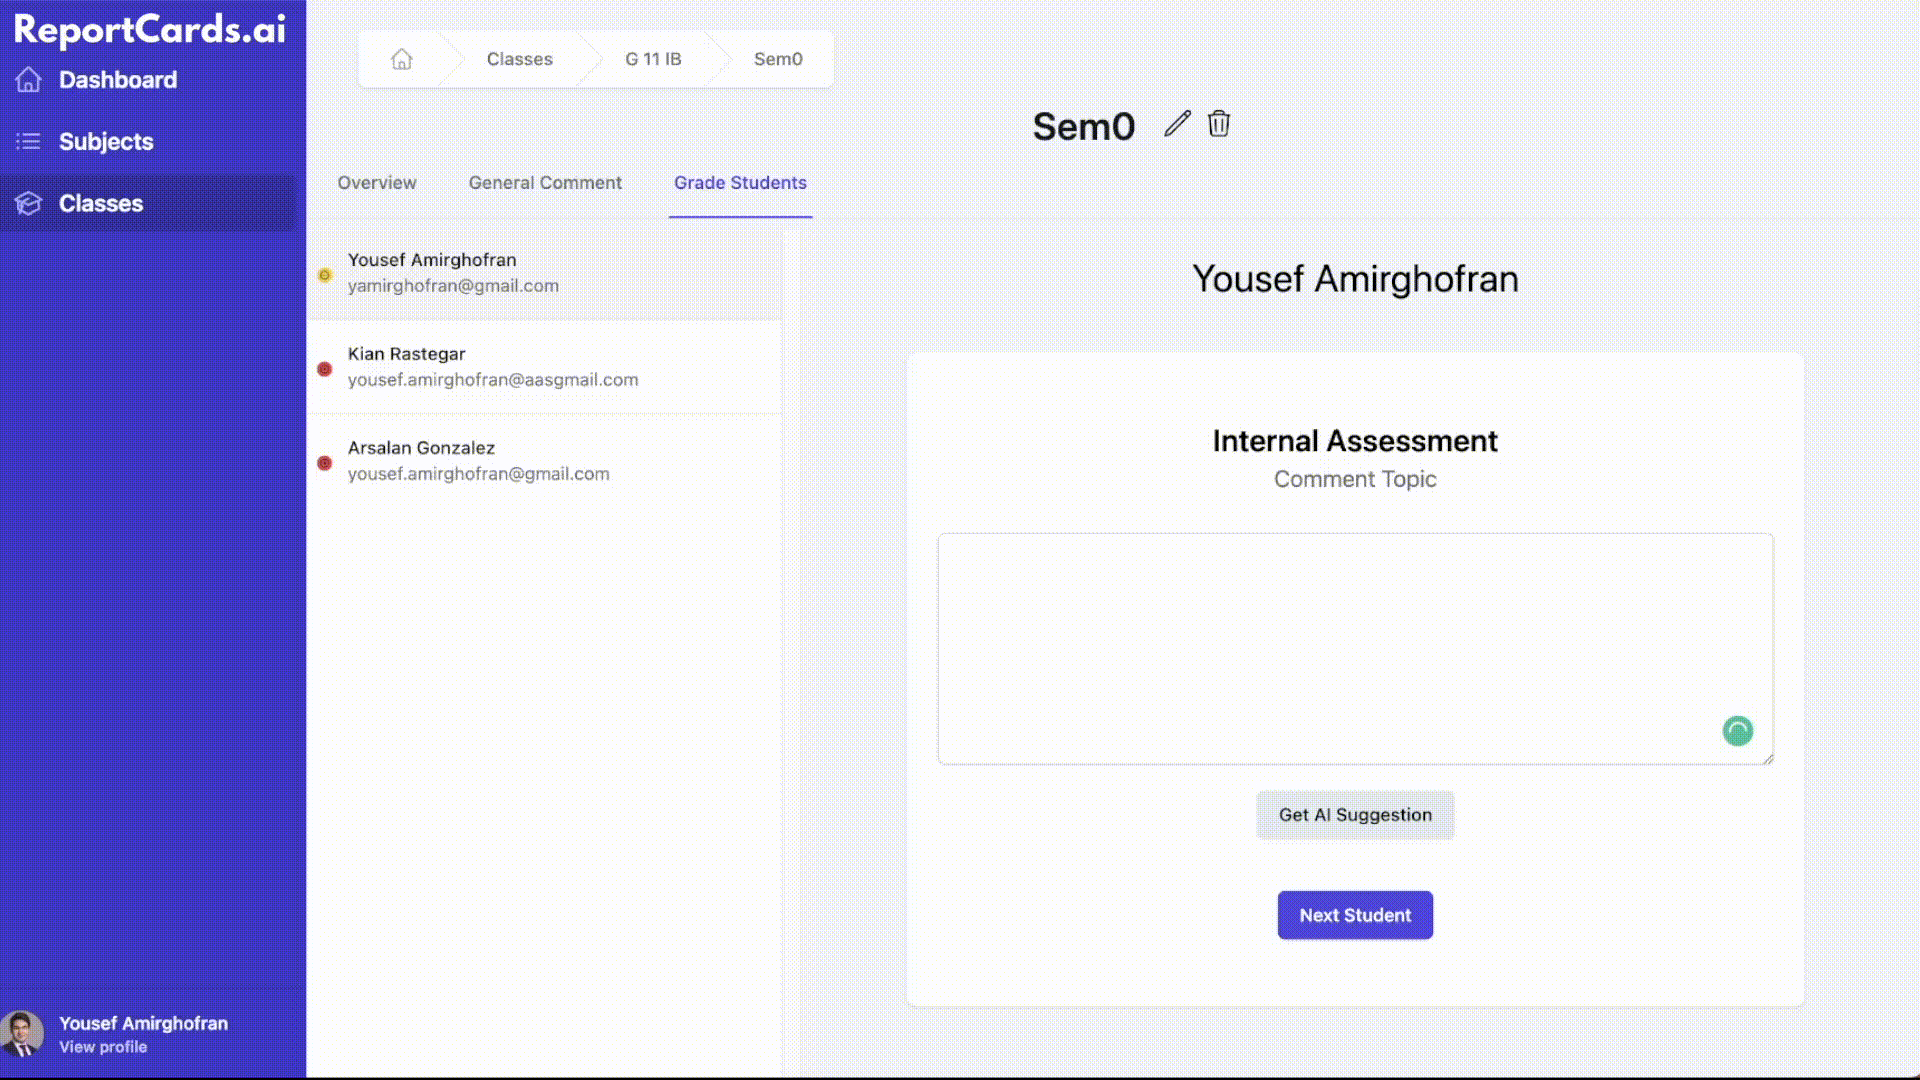Switch to the Overview tab
Screen dimensions: 1920x1080
[x=377, y=182]
